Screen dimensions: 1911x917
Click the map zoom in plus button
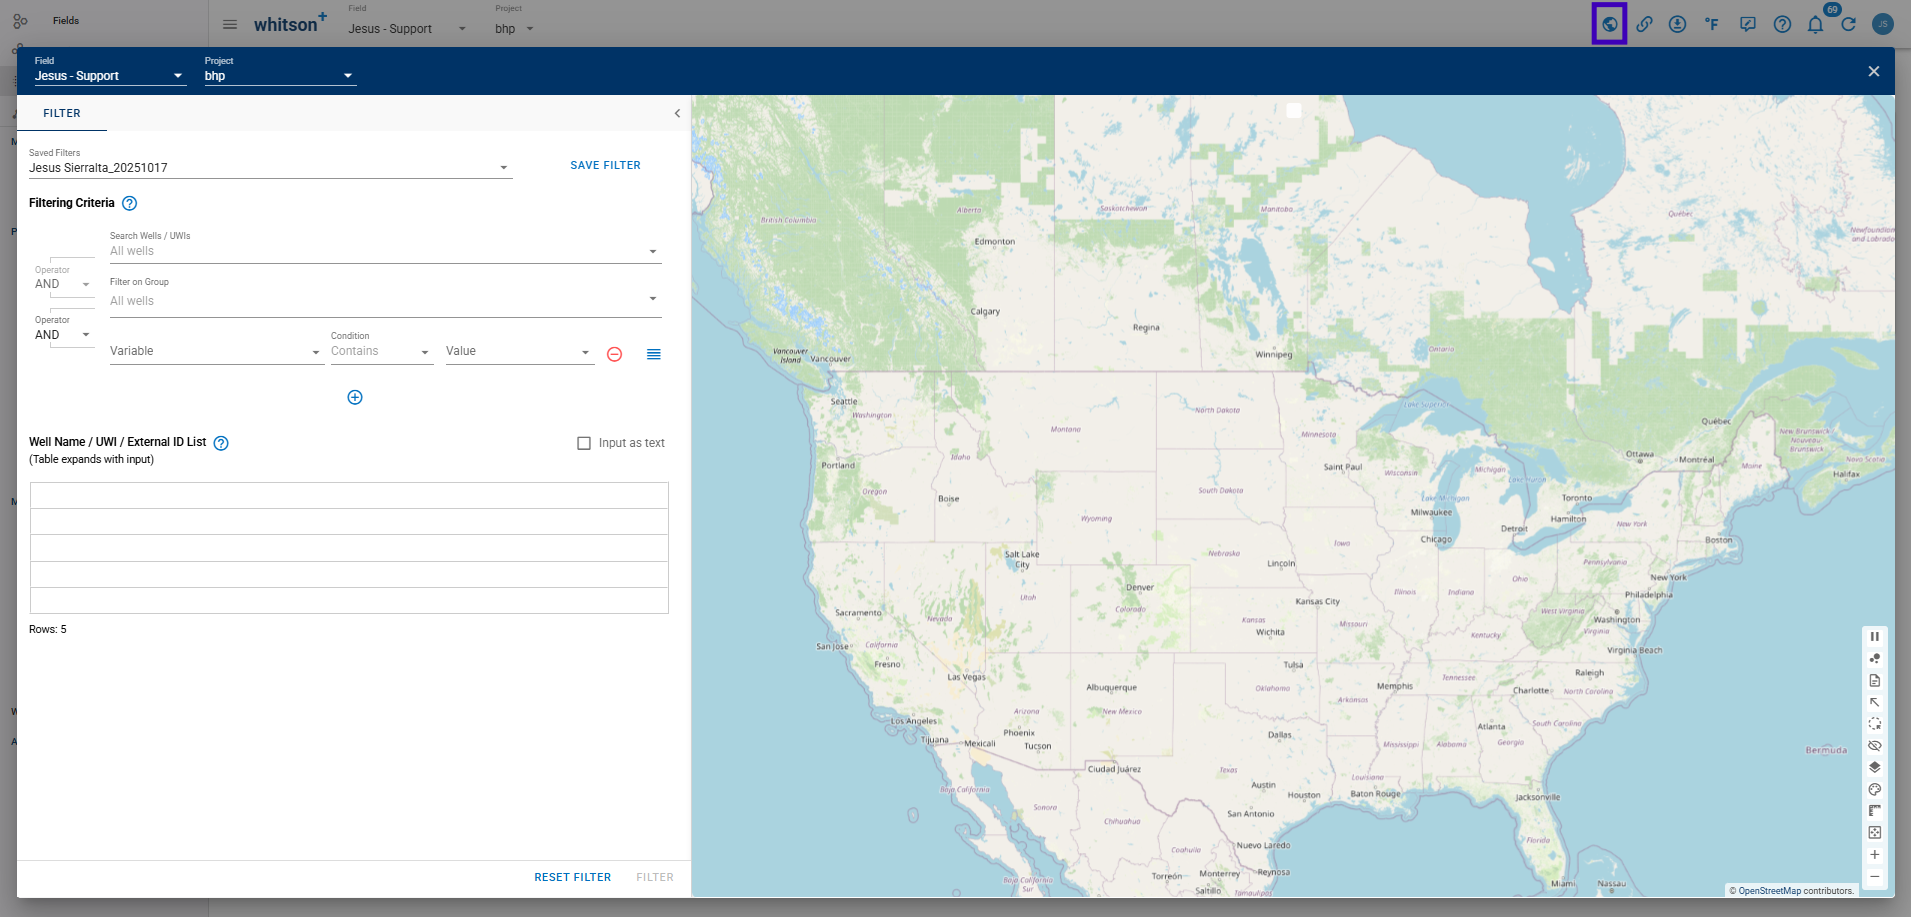(x=1875, y=855)
